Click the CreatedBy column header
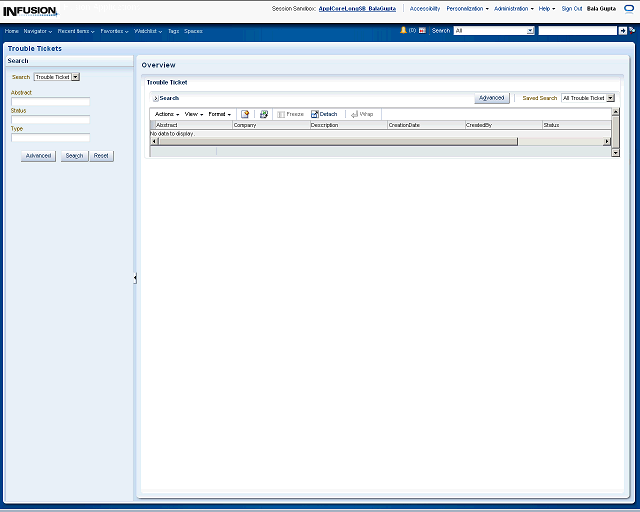This screenshot has width=640, height=512. (x=504, y=125)
